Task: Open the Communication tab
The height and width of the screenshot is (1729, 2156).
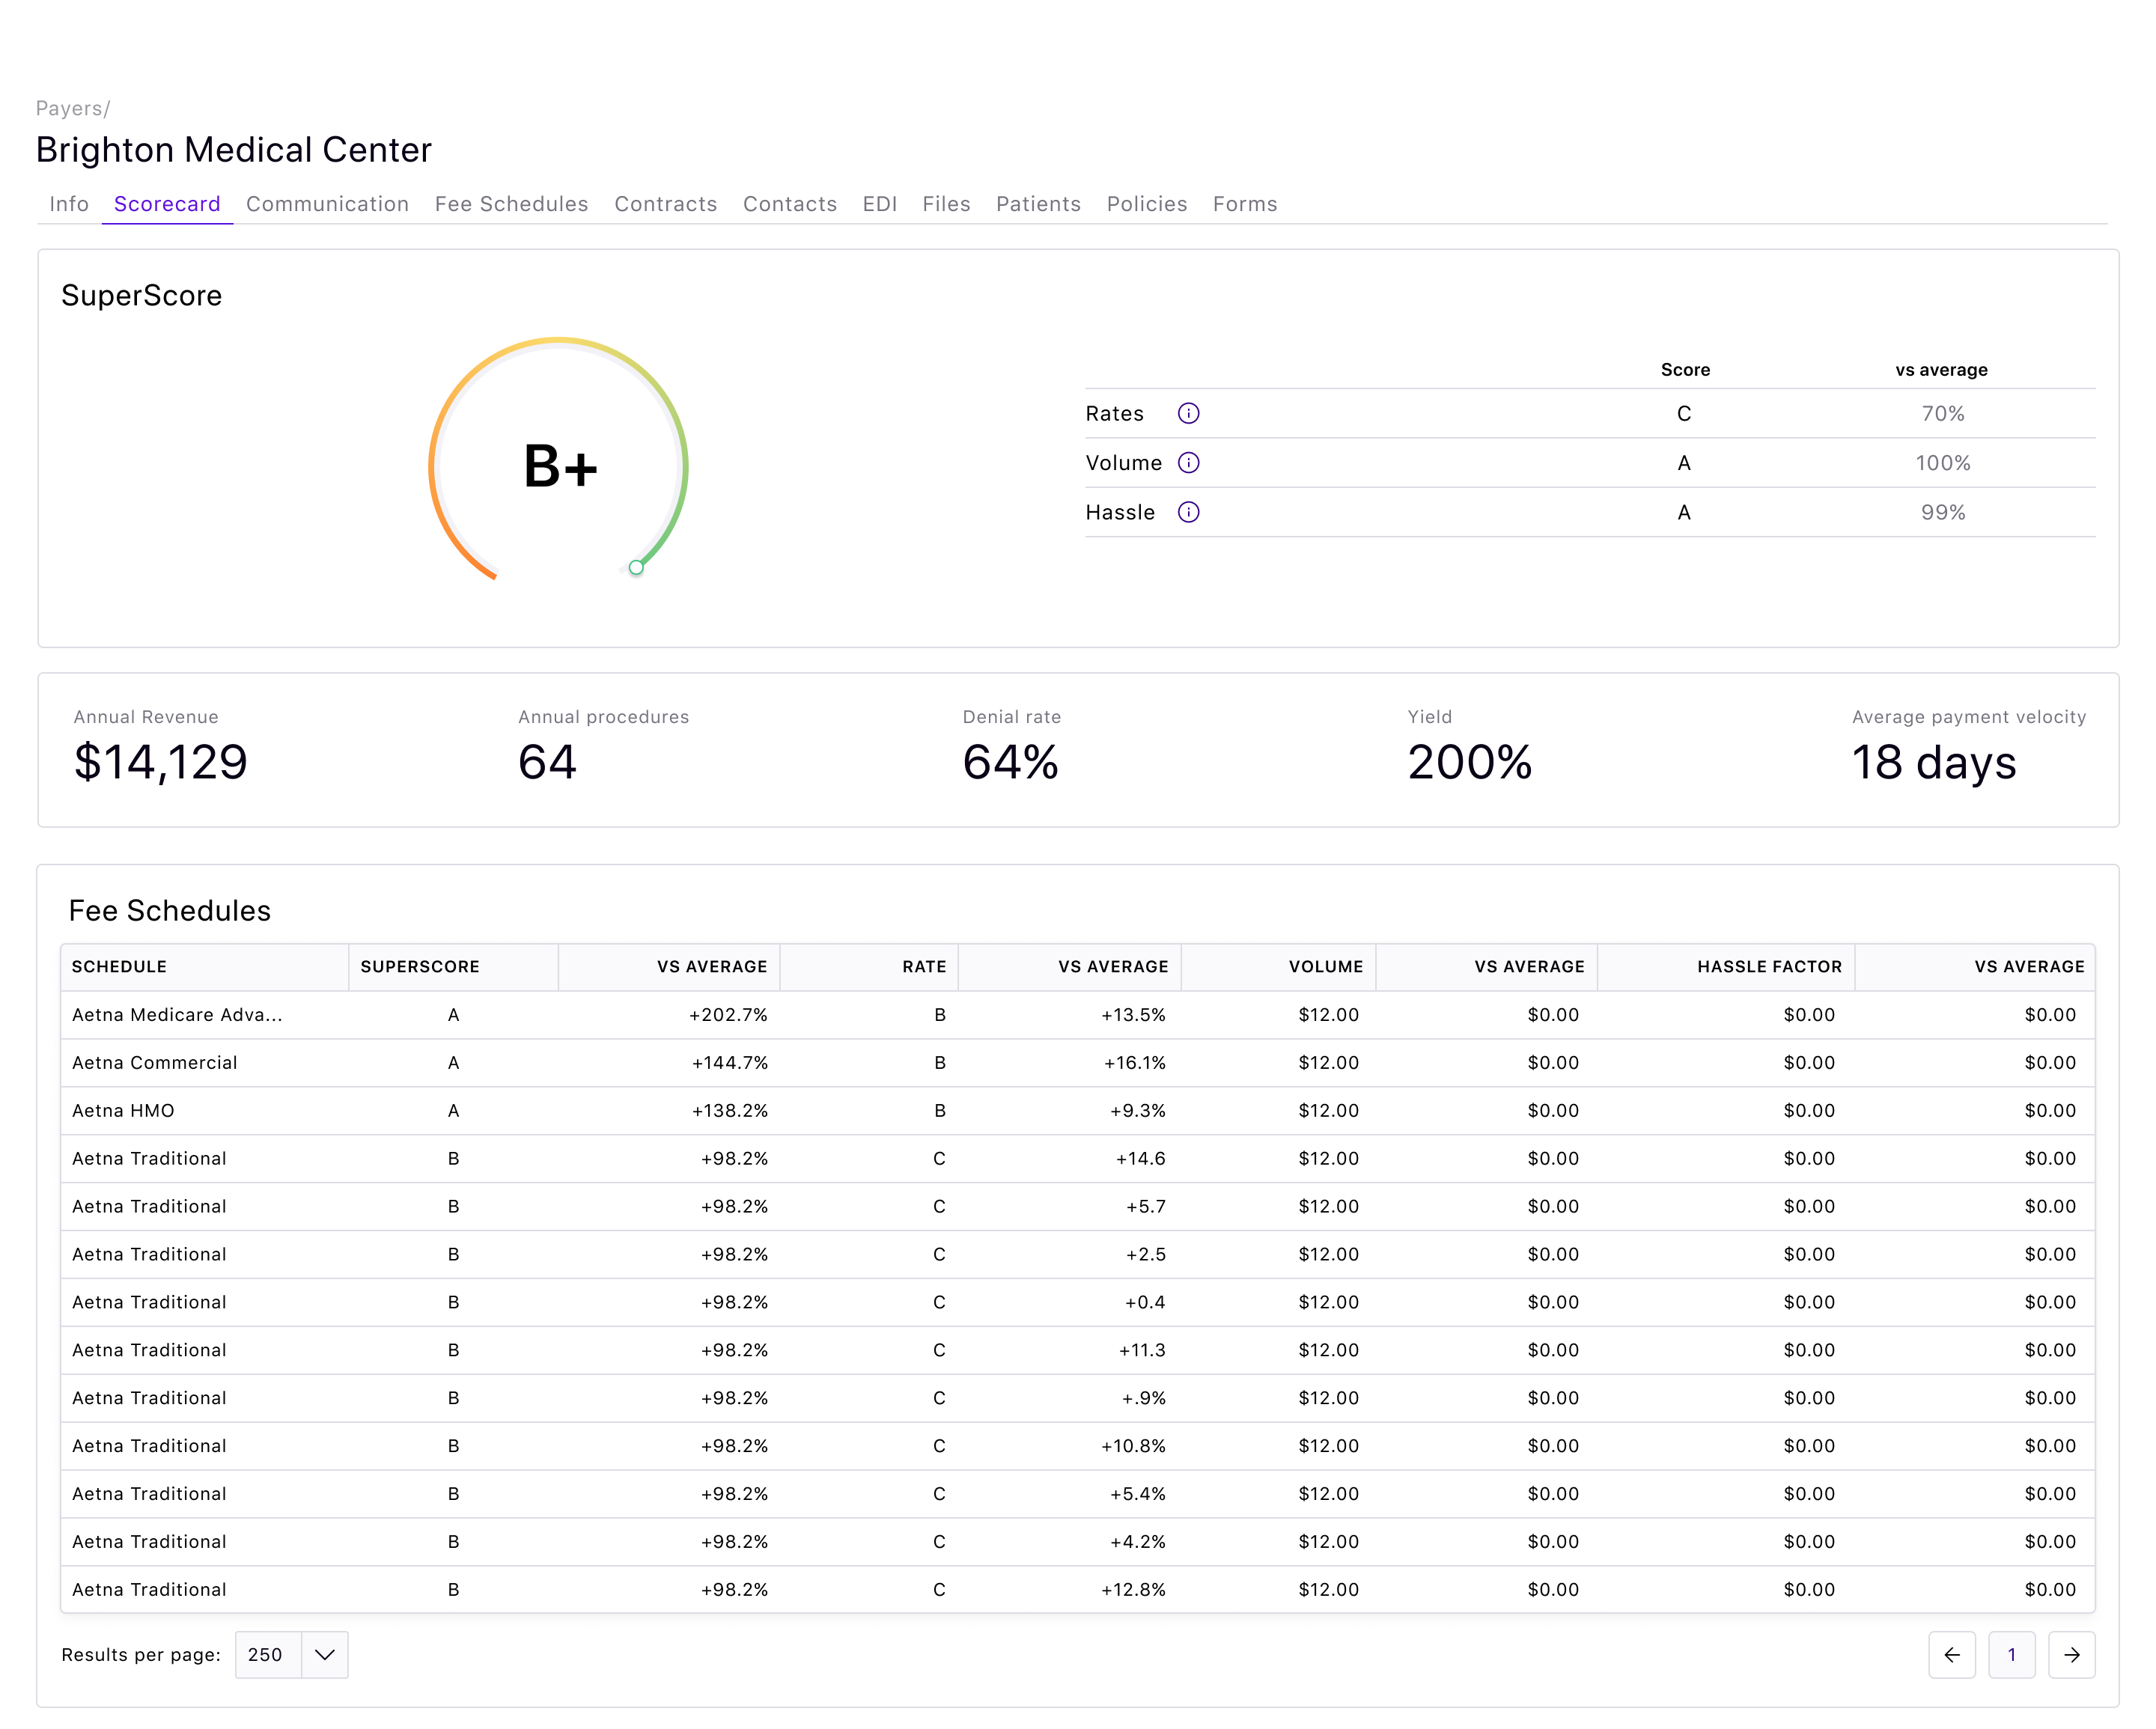Action: [328, 204]
